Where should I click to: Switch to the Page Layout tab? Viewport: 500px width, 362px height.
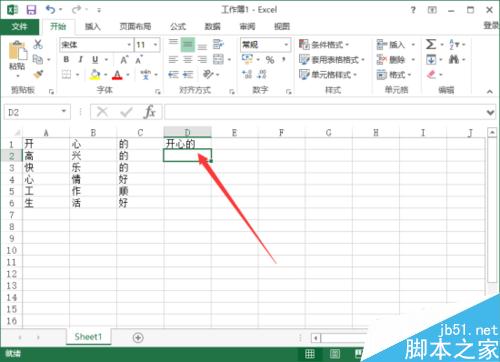(x=135, y=26)
